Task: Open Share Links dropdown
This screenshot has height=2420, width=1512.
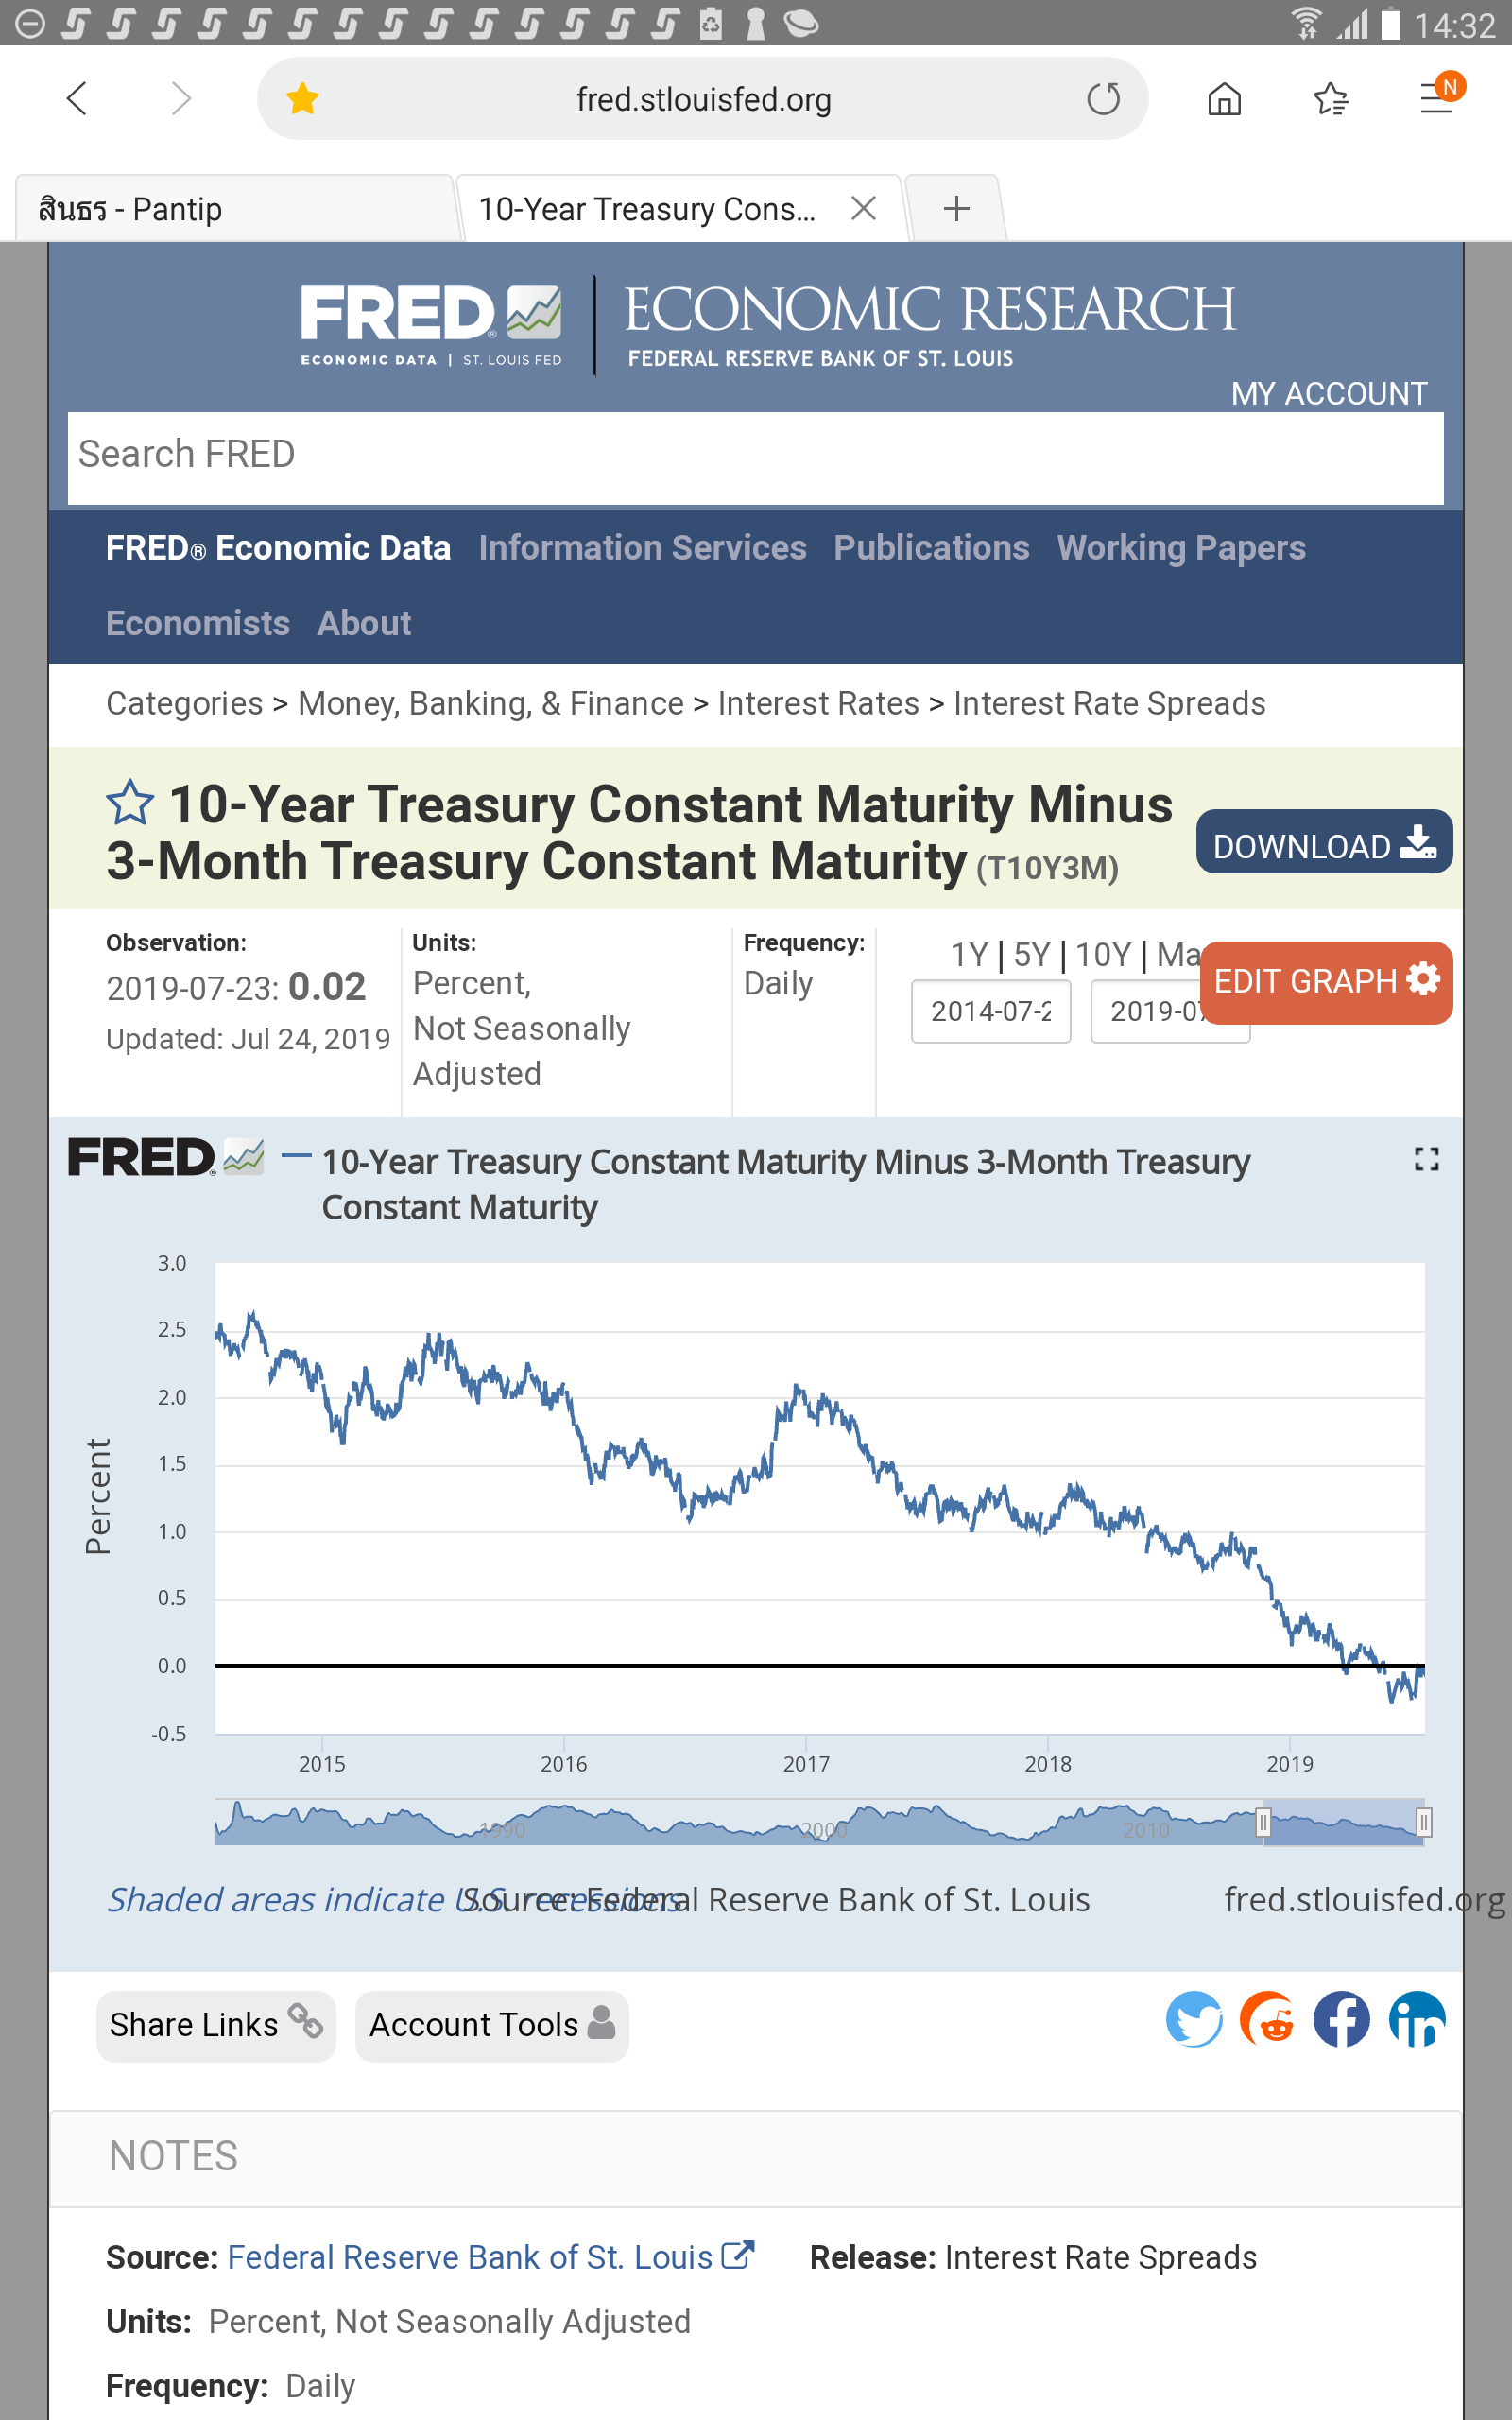Action: (216, 2025)
